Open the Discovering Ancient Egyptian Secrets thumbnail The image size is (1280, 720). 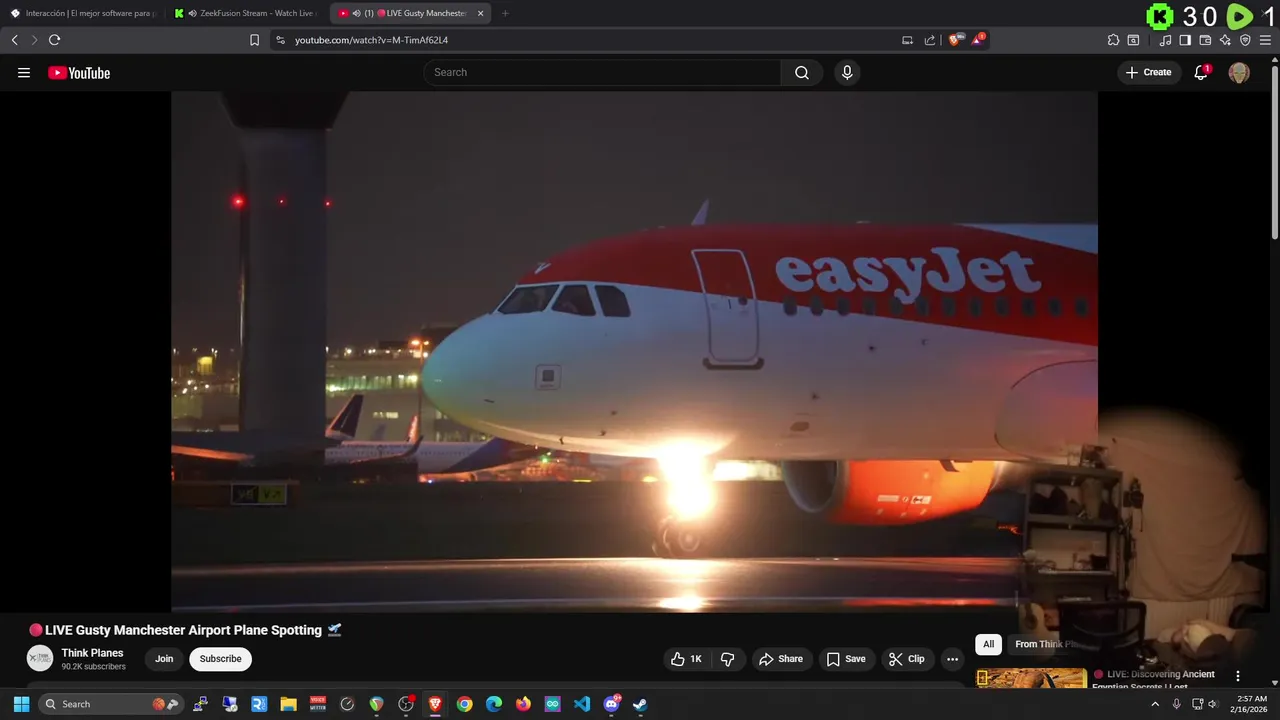(x=1031, y=678)
